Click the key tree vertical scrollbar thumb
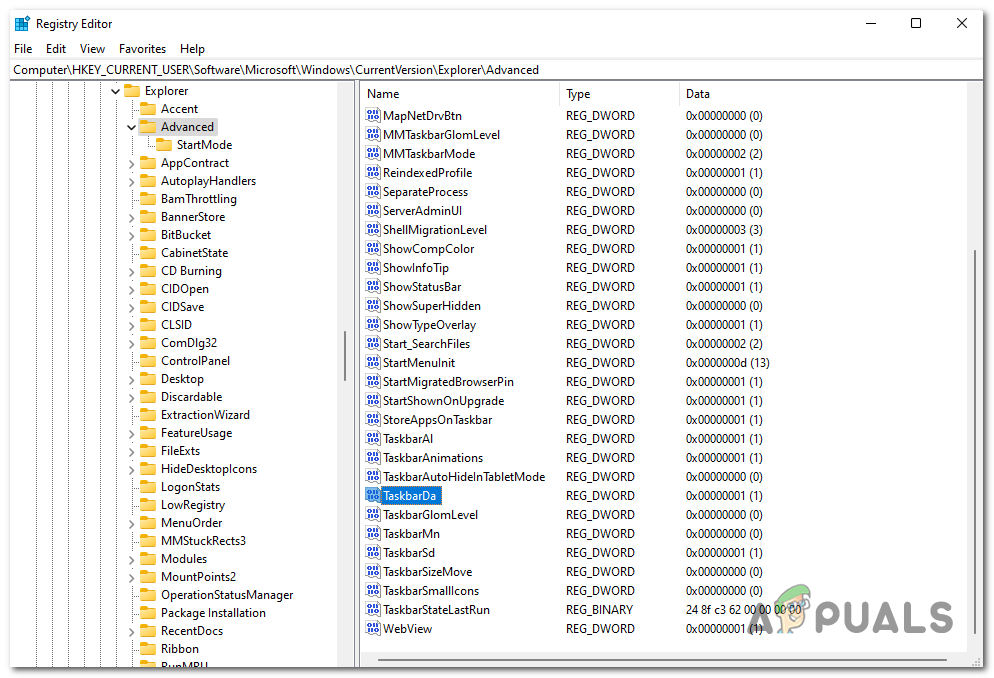The image size is (994, 678). tap(345, 355)
